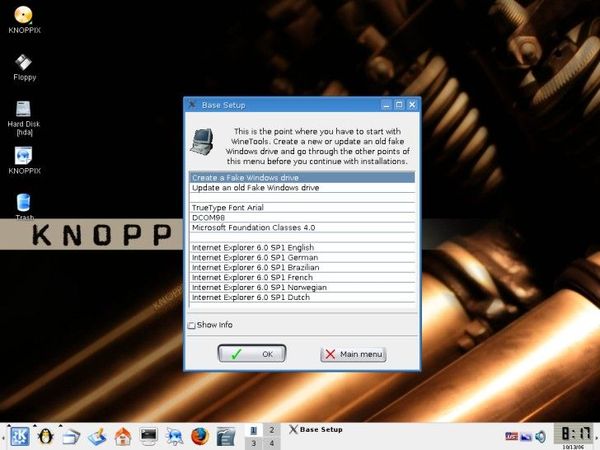Open the KNOPPIX CD desktop icon
The image size is (600, 450).
point(24,16)
